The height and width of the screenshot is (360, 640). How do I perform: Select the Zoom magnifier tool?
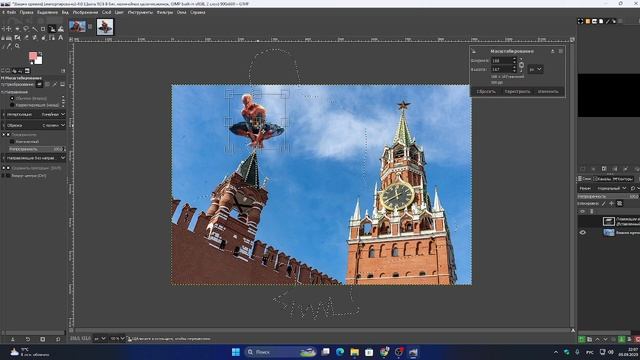point(17,46)
